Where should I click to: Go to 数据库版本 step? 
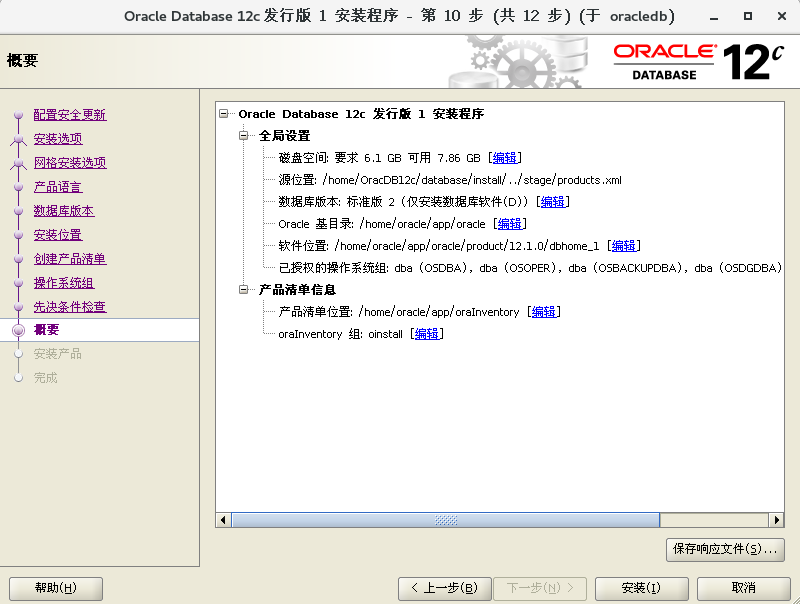click(x=64, y=211)
